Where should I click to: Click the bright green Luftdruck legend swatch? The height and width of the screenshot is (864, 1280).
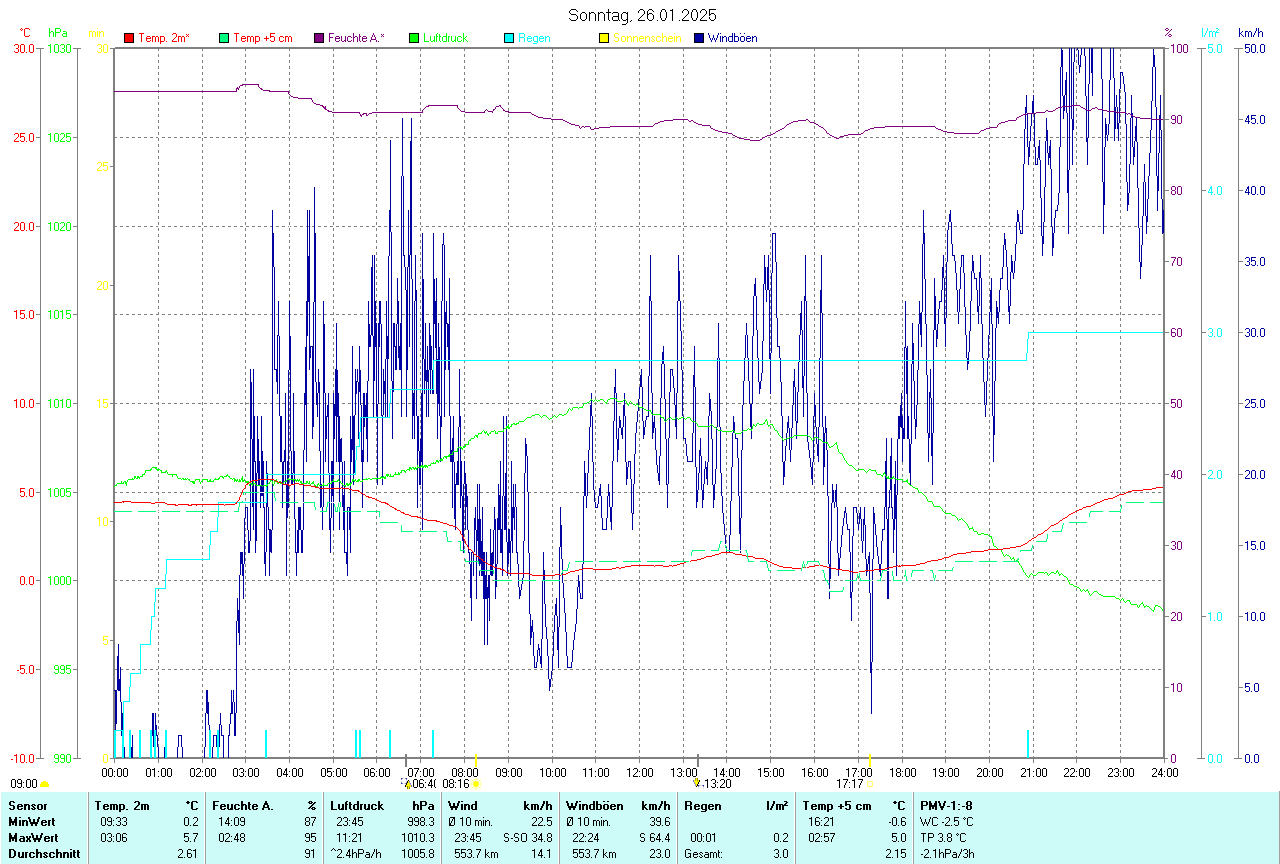point(414,38)
